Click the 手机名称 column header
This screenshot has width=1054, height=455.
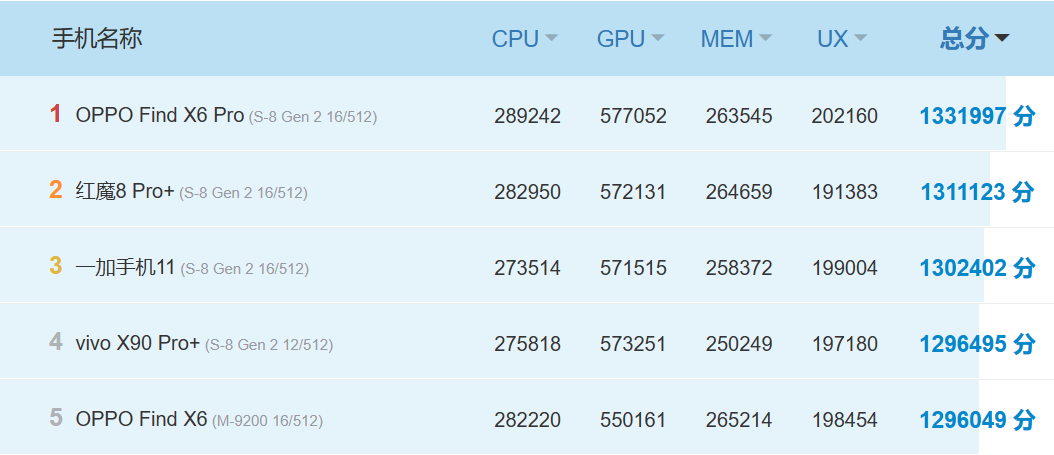click(x=97, y=38)
